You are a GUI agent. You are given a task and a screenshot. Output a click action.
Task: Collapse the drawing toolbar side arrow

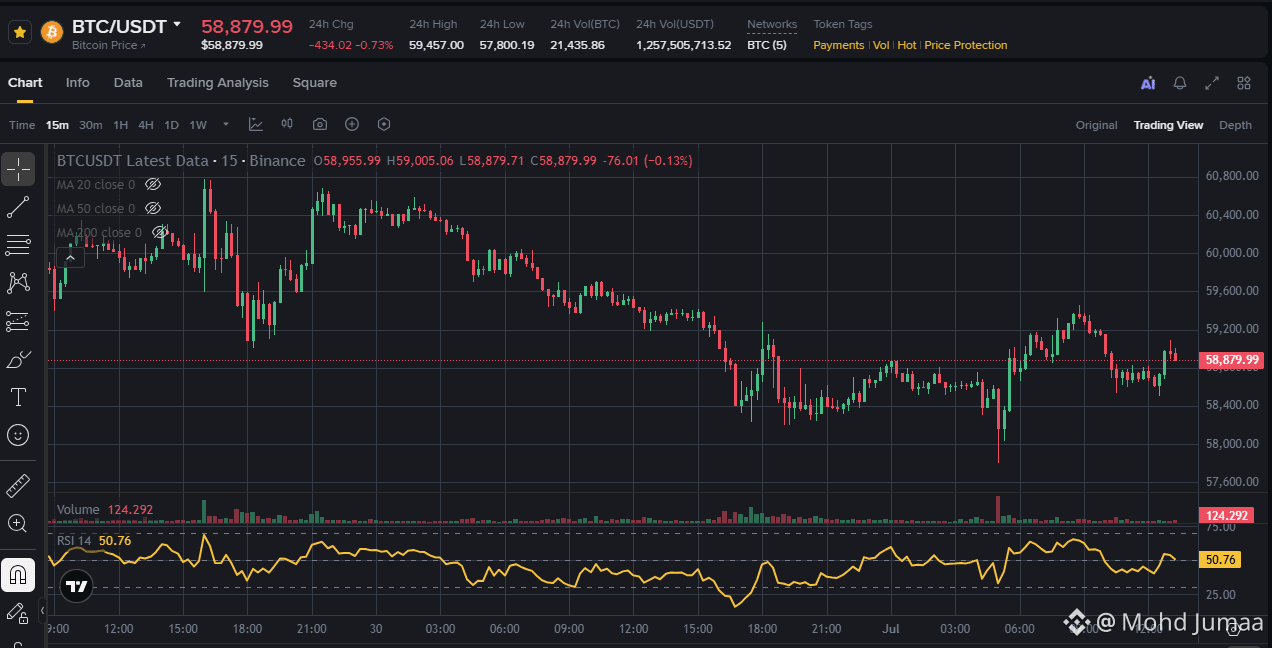42,608
